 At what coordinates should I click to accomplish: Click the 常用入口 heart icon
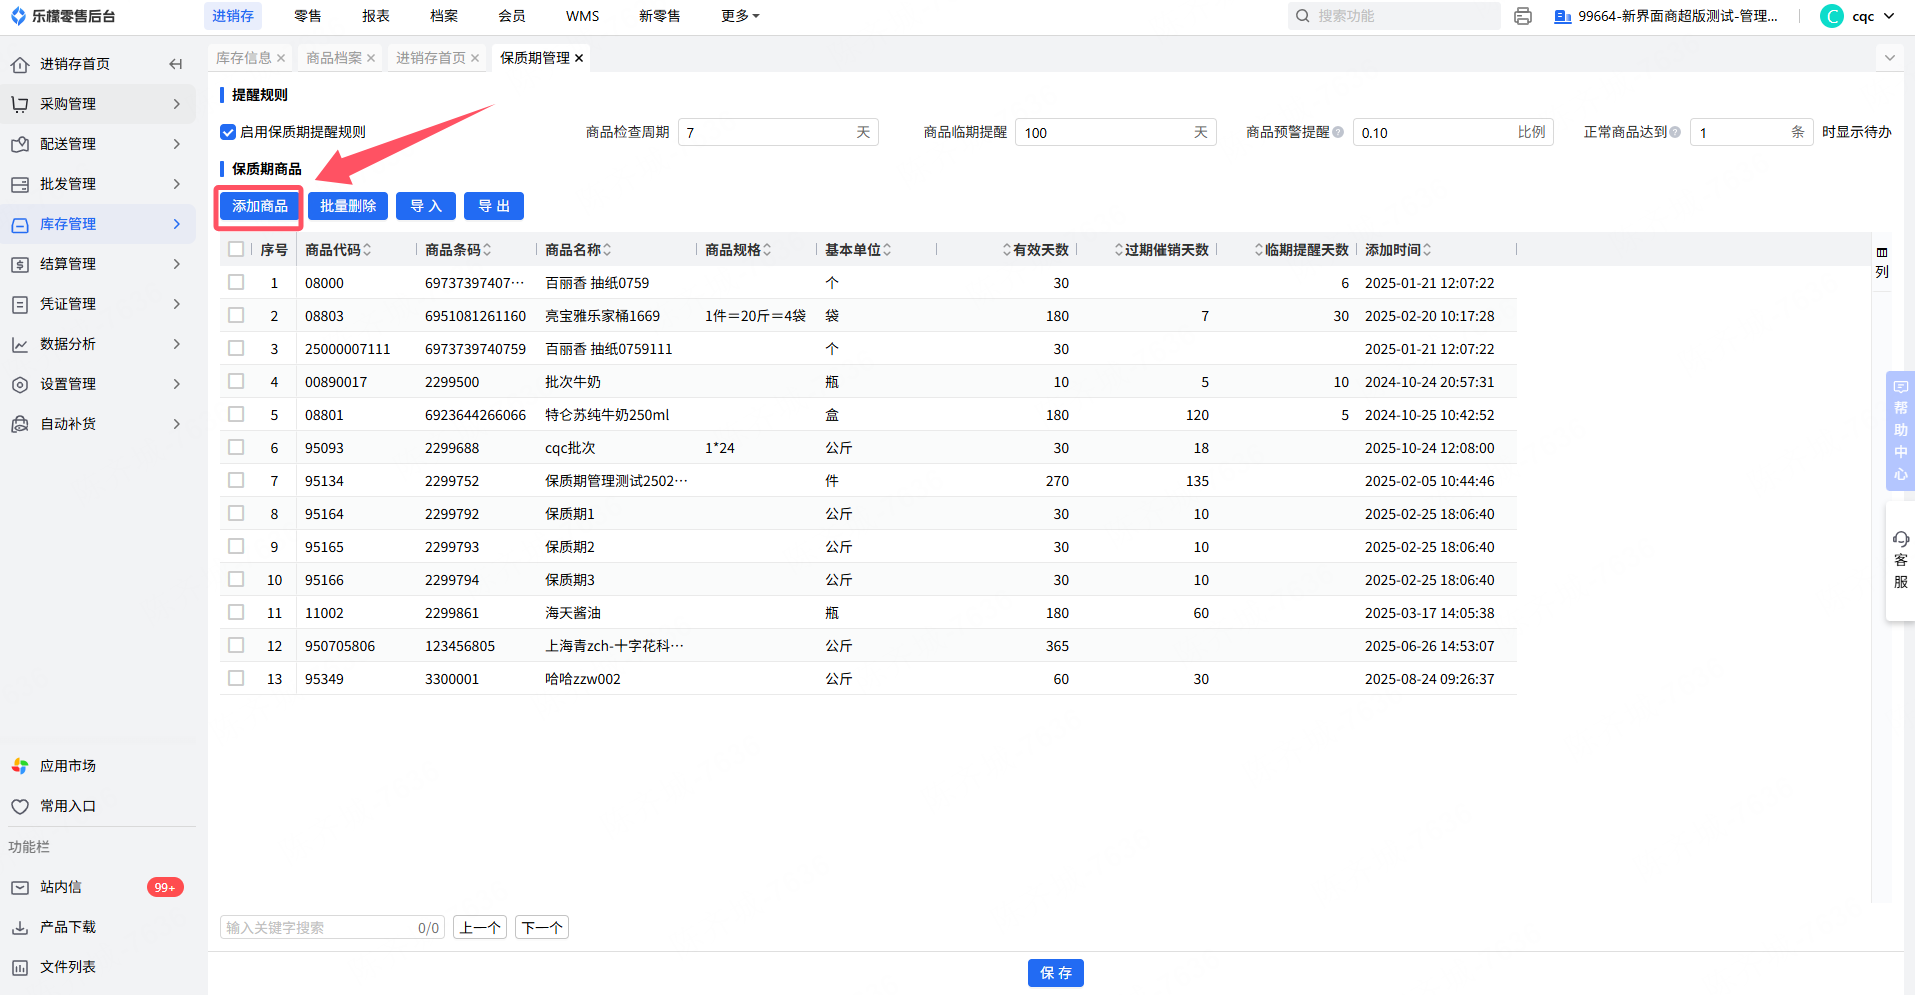coord(20,806)
